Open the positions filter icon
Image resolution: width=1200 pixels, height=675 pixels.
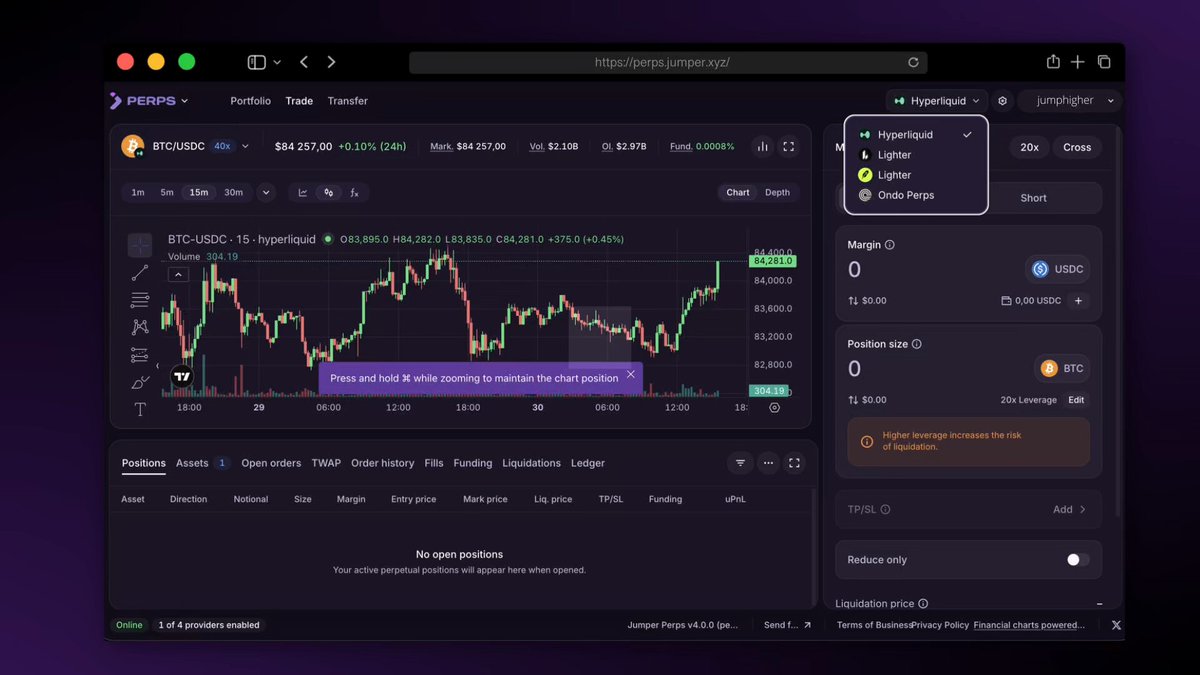[x=740, y=463]
